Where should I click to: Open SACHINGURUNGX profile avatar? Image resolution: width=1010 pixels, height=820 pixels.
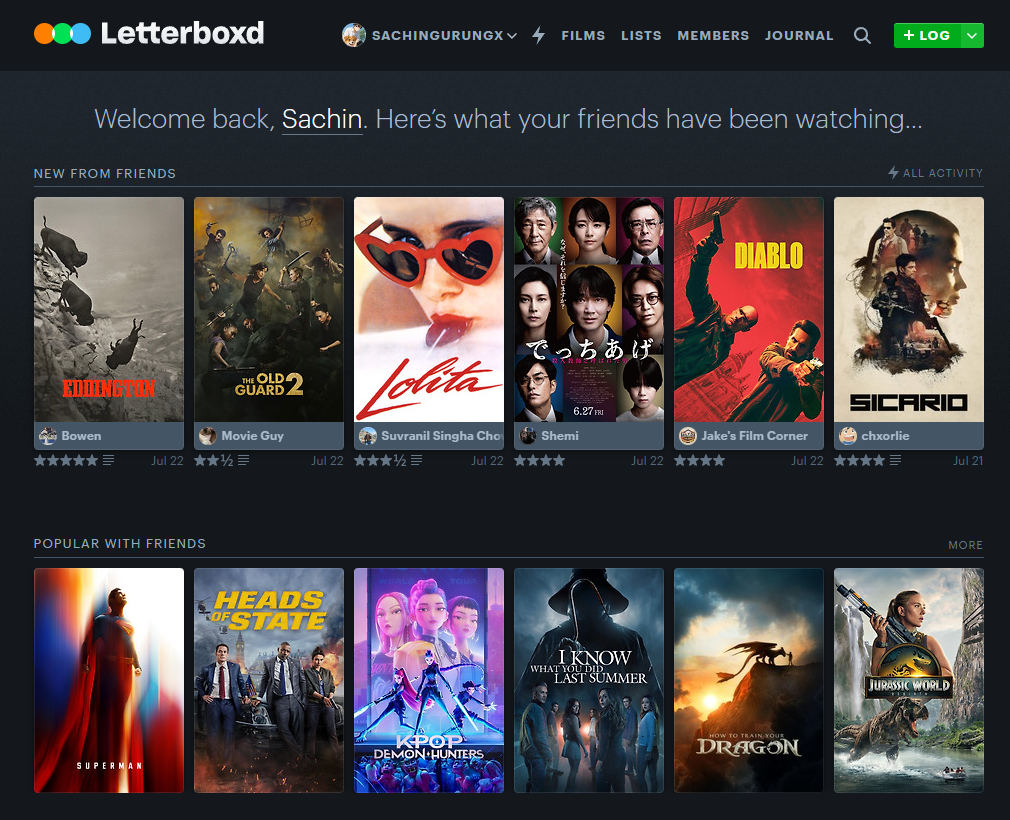coord(354,35)
